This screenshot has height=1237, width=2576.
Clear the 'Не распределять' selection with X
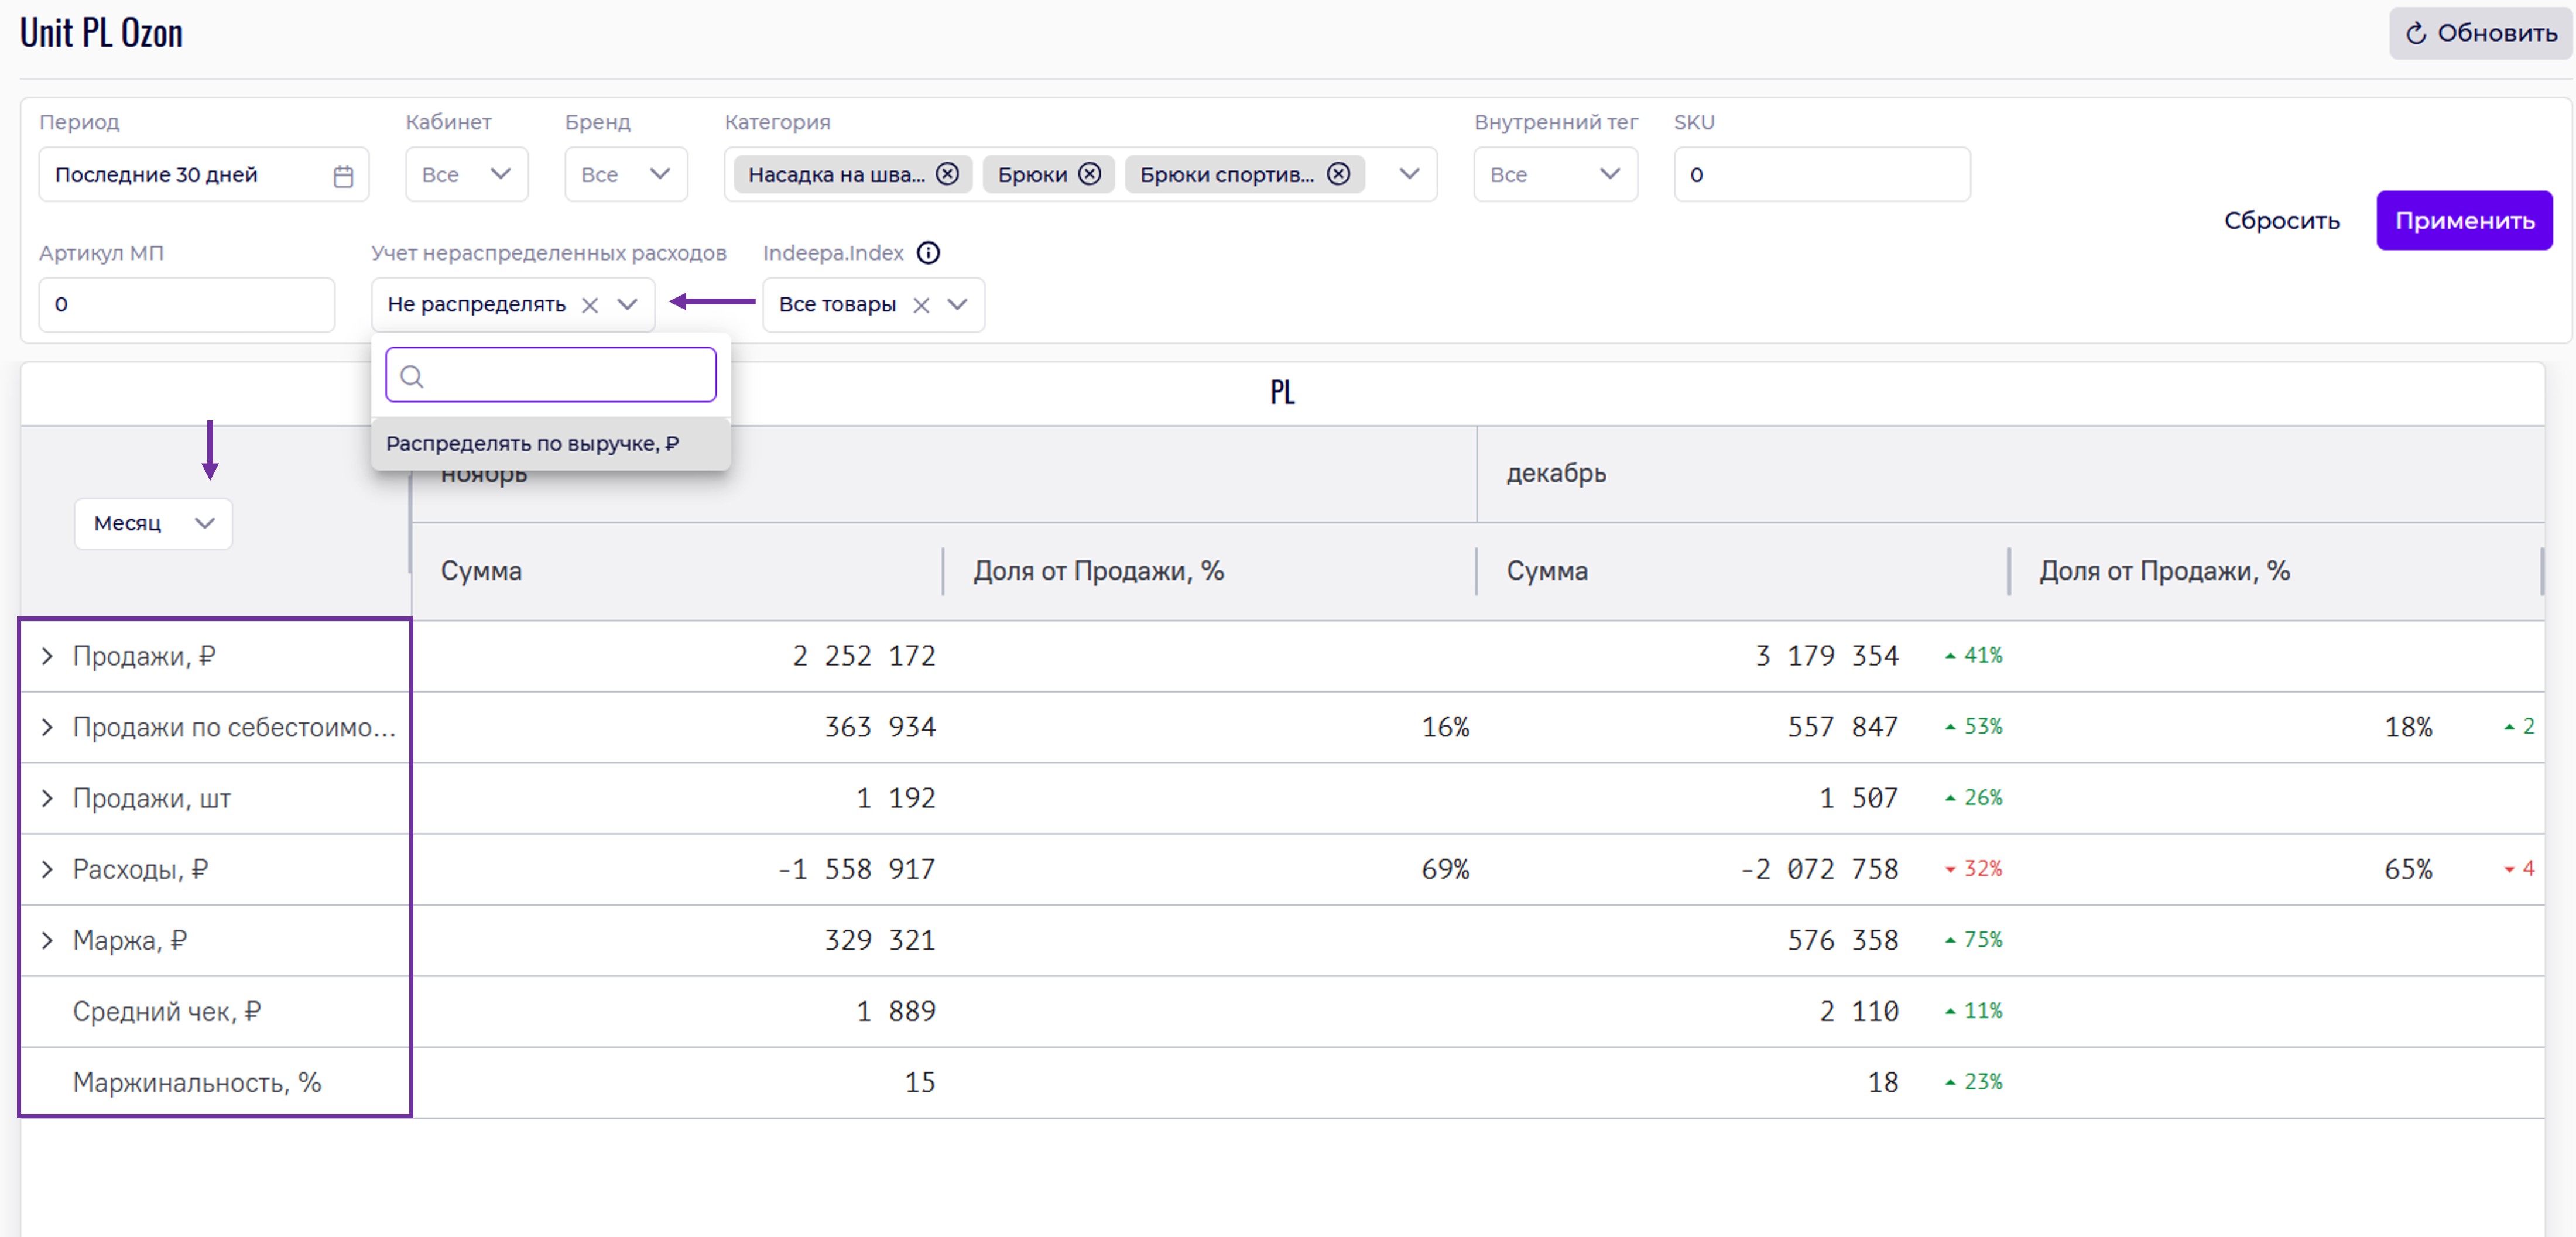(590, 305)
